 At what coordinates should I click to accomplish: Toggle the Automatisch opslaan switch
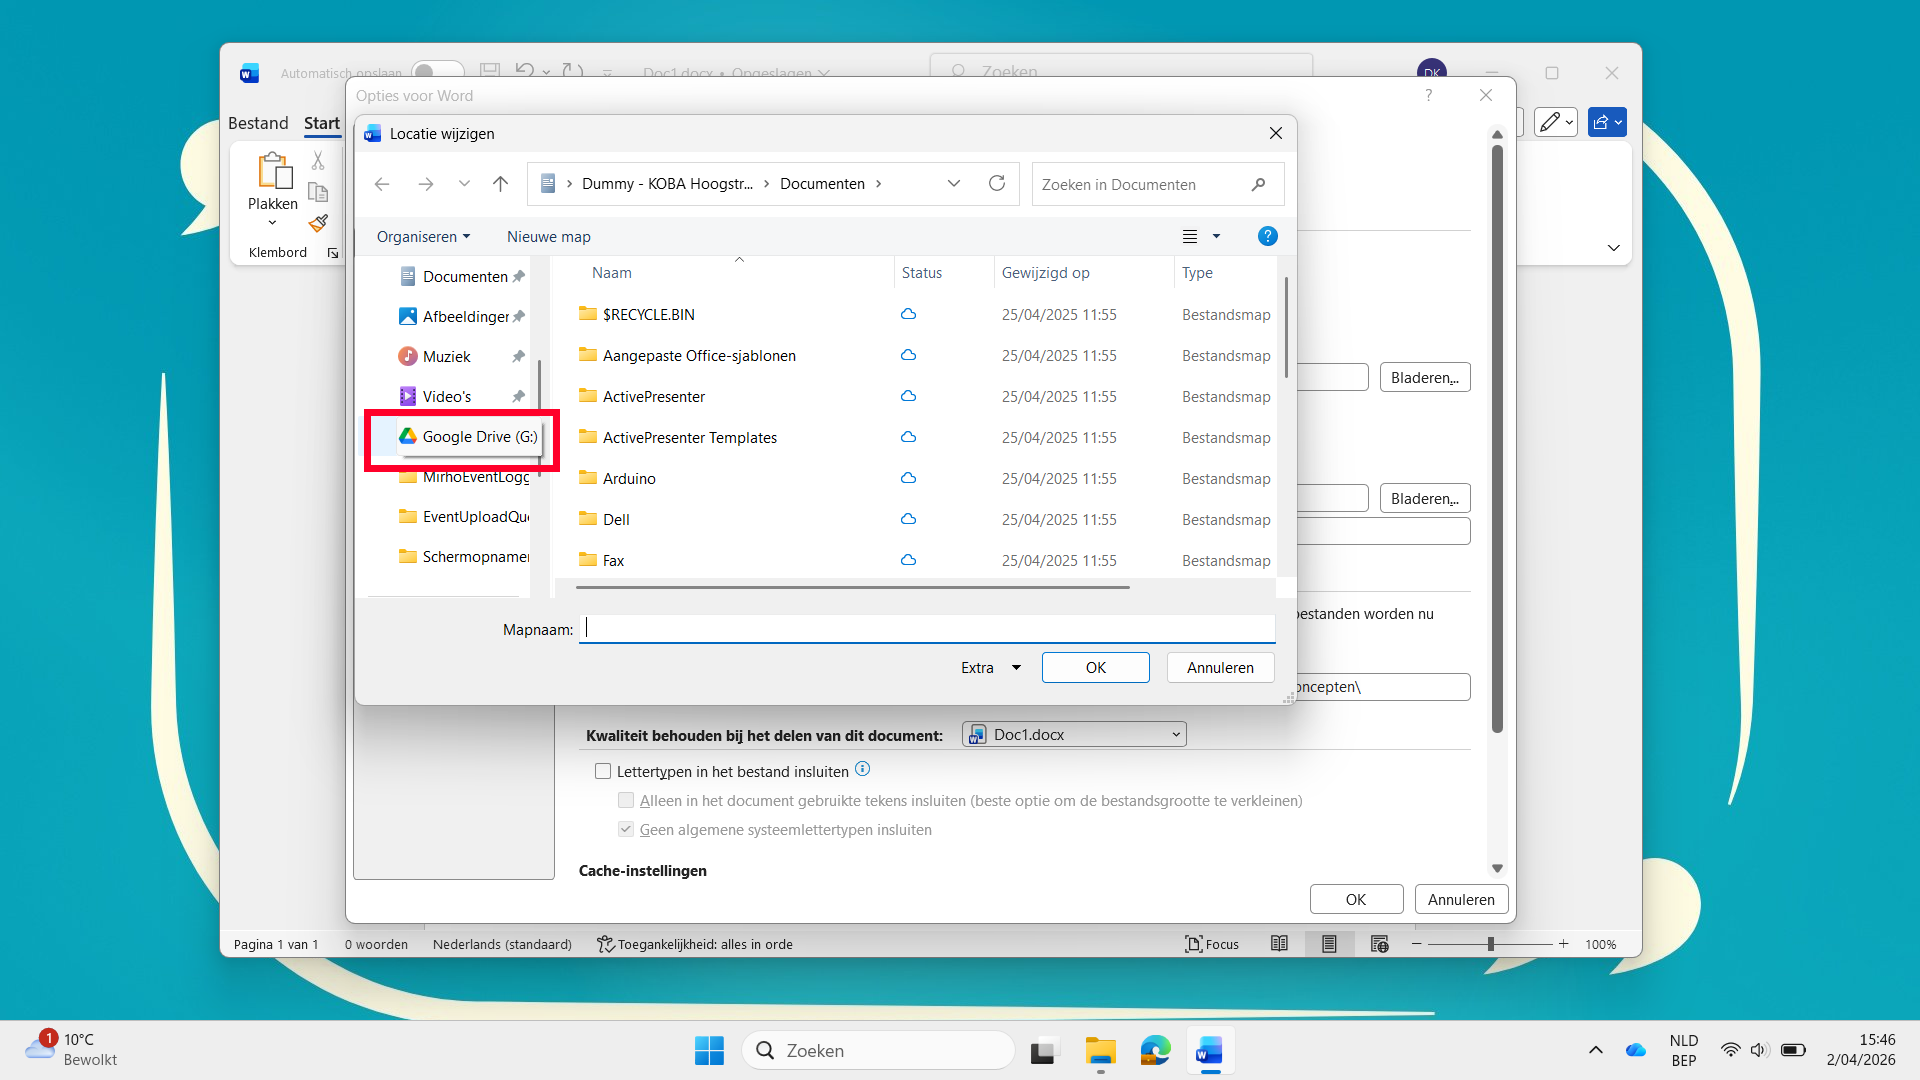pos(437,72)
